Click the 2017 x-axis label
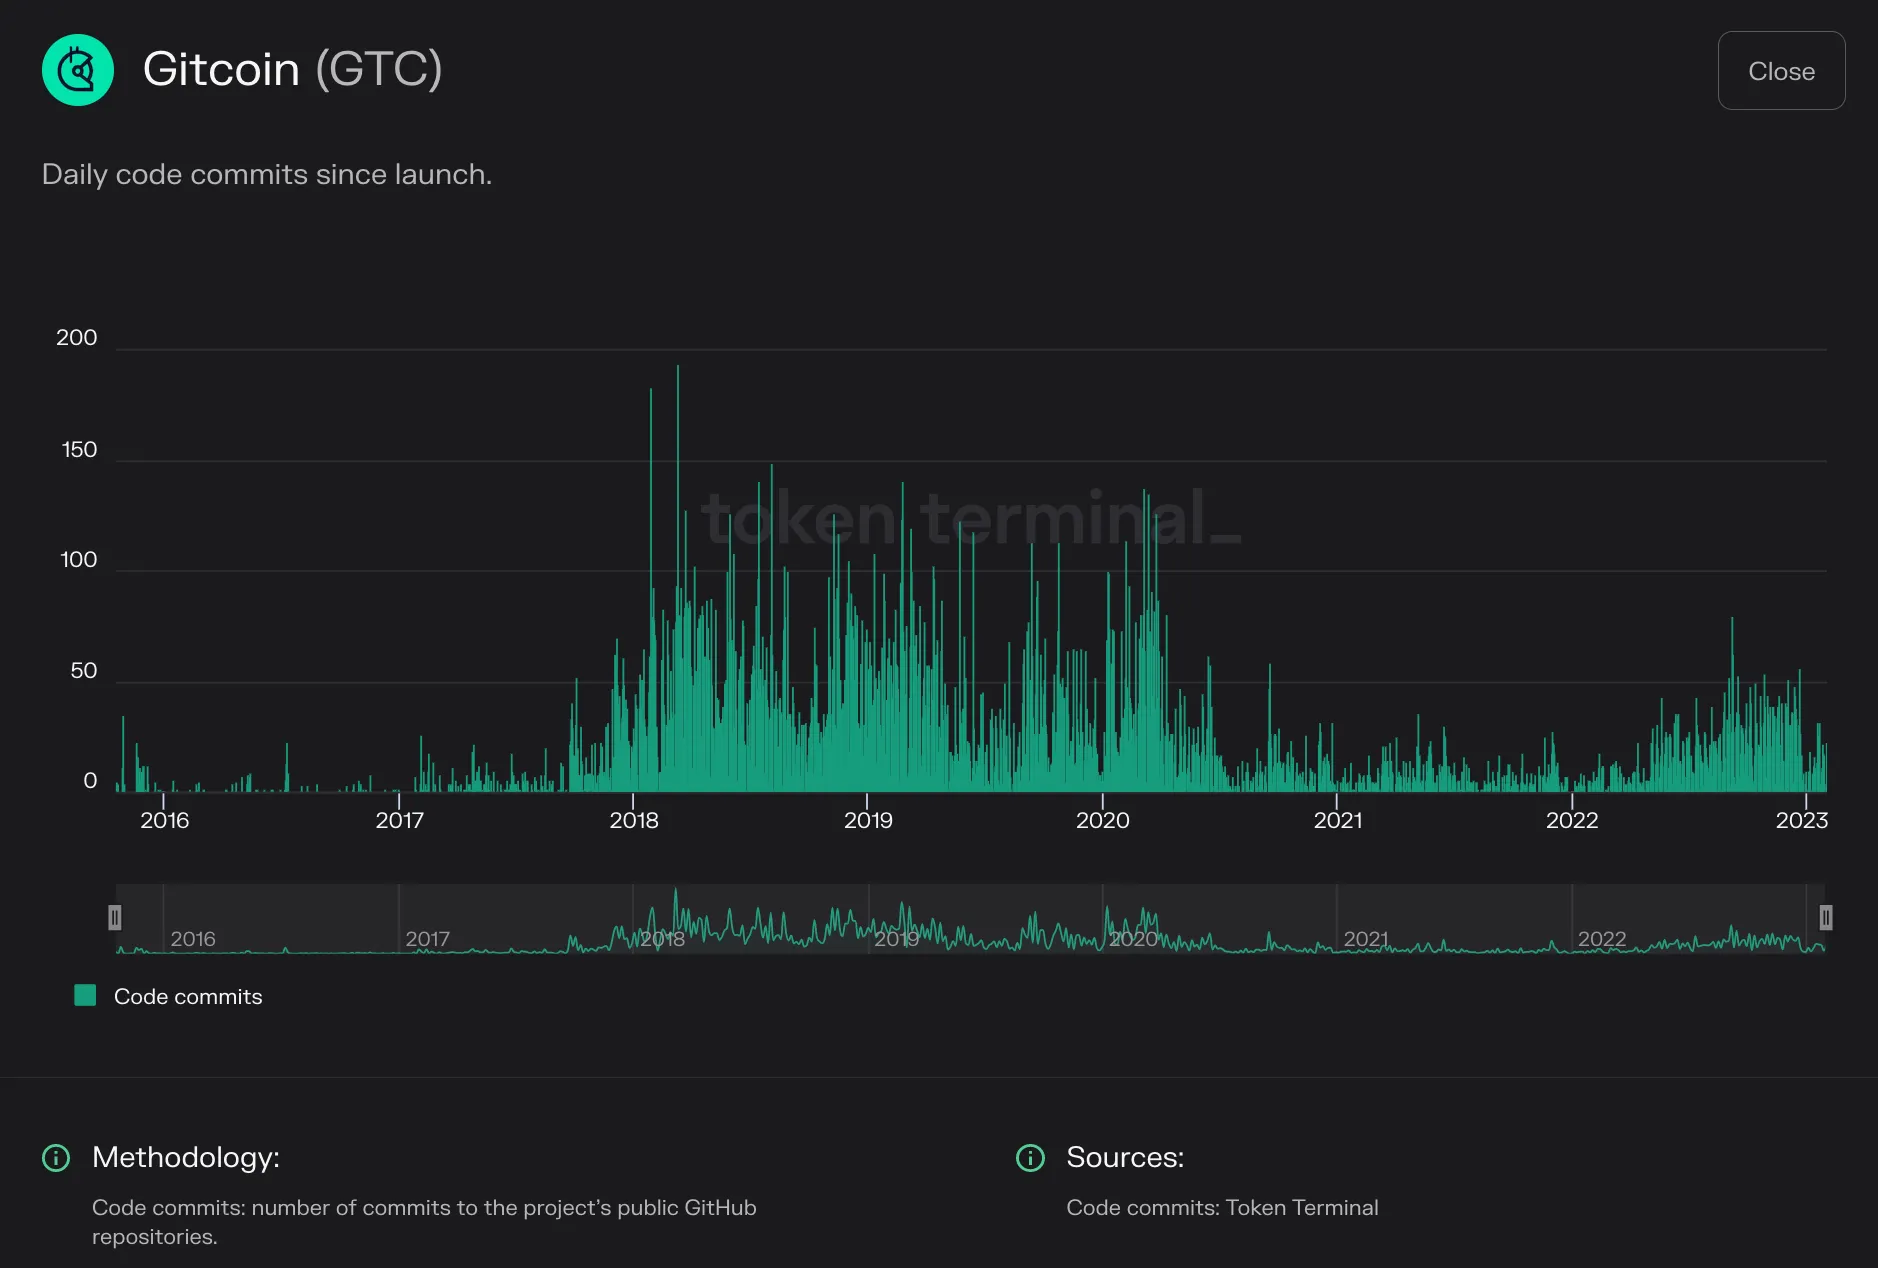The height and width of the screenshot is (1268, 1878). coord(400,820)
